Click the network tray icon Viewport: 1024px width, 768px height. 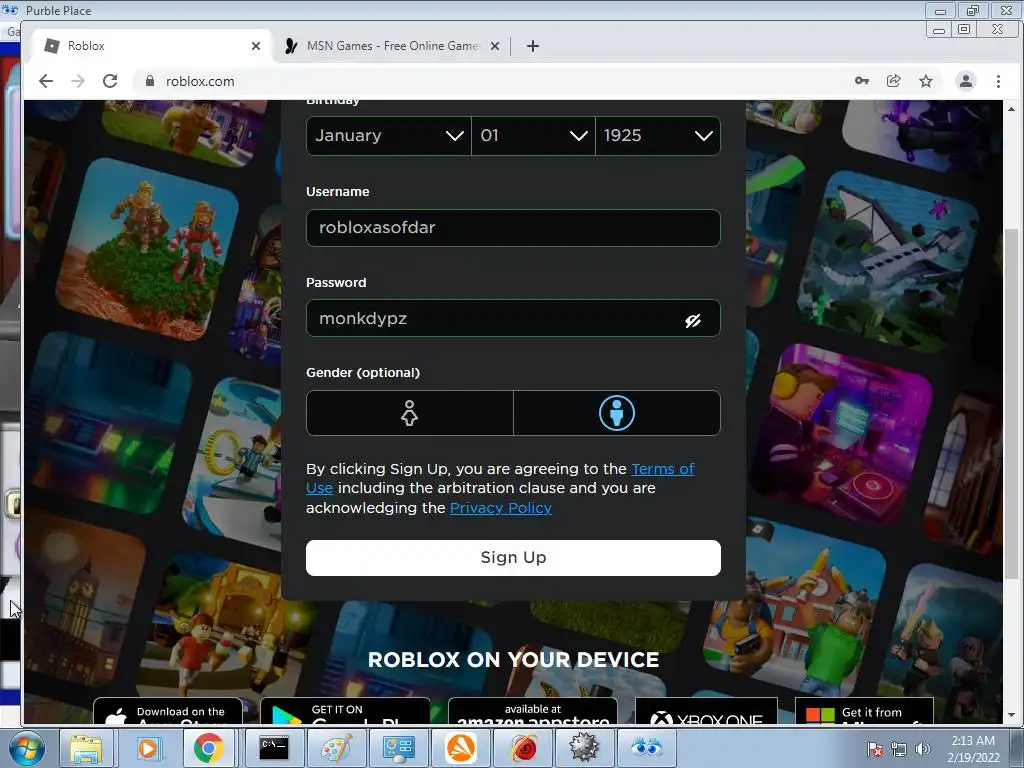(x=899, y=749)
